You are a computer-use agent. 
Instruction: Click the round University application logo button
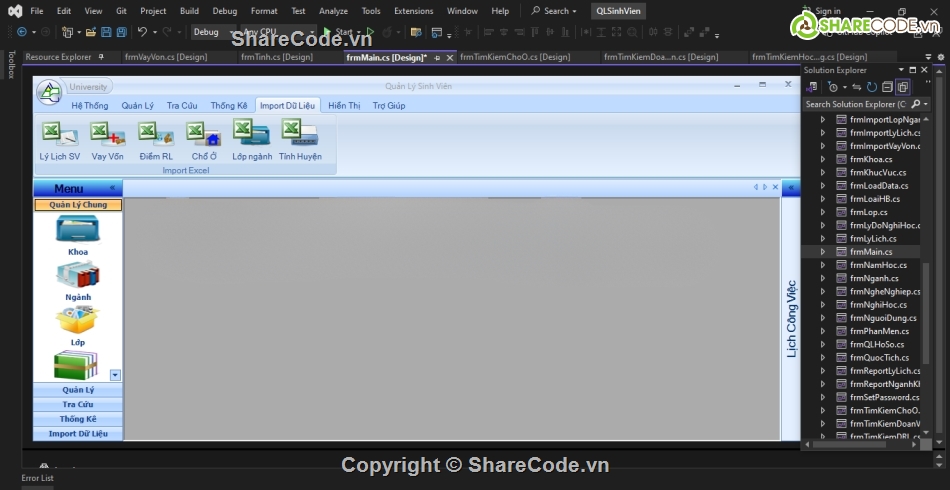coord(49,92)
